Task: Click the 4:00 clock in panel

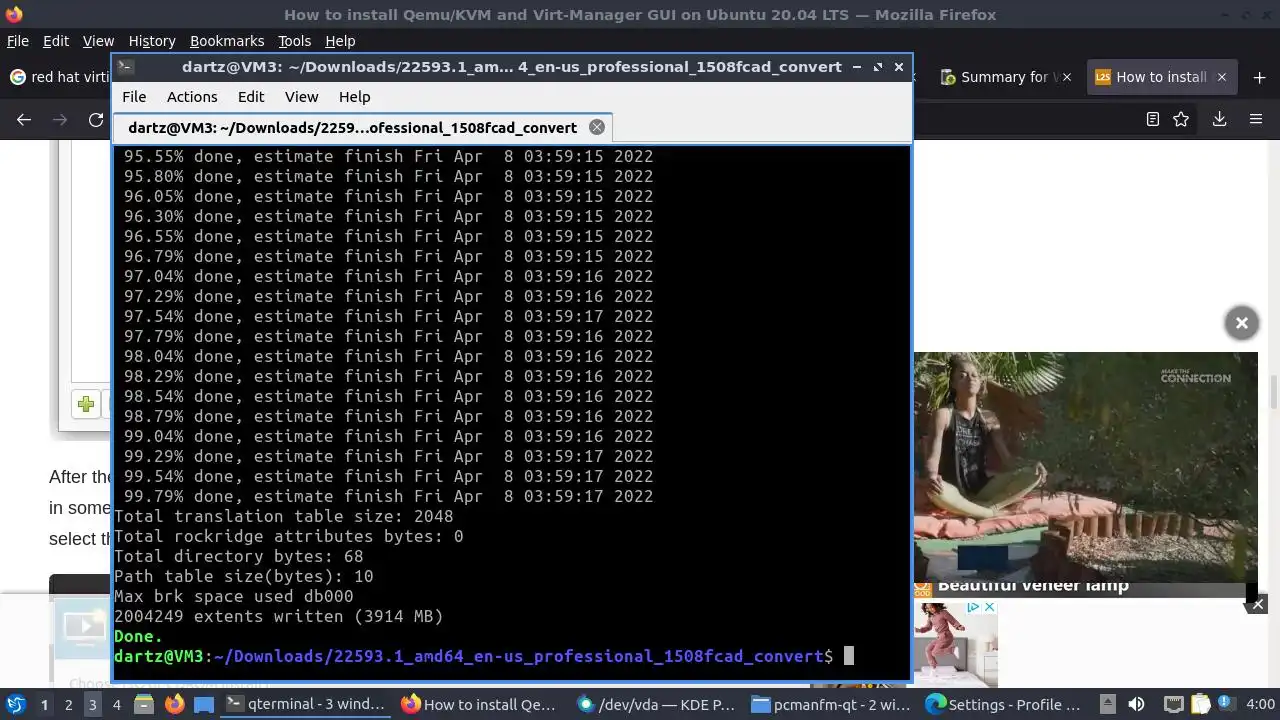Action: pos(1260,705)
